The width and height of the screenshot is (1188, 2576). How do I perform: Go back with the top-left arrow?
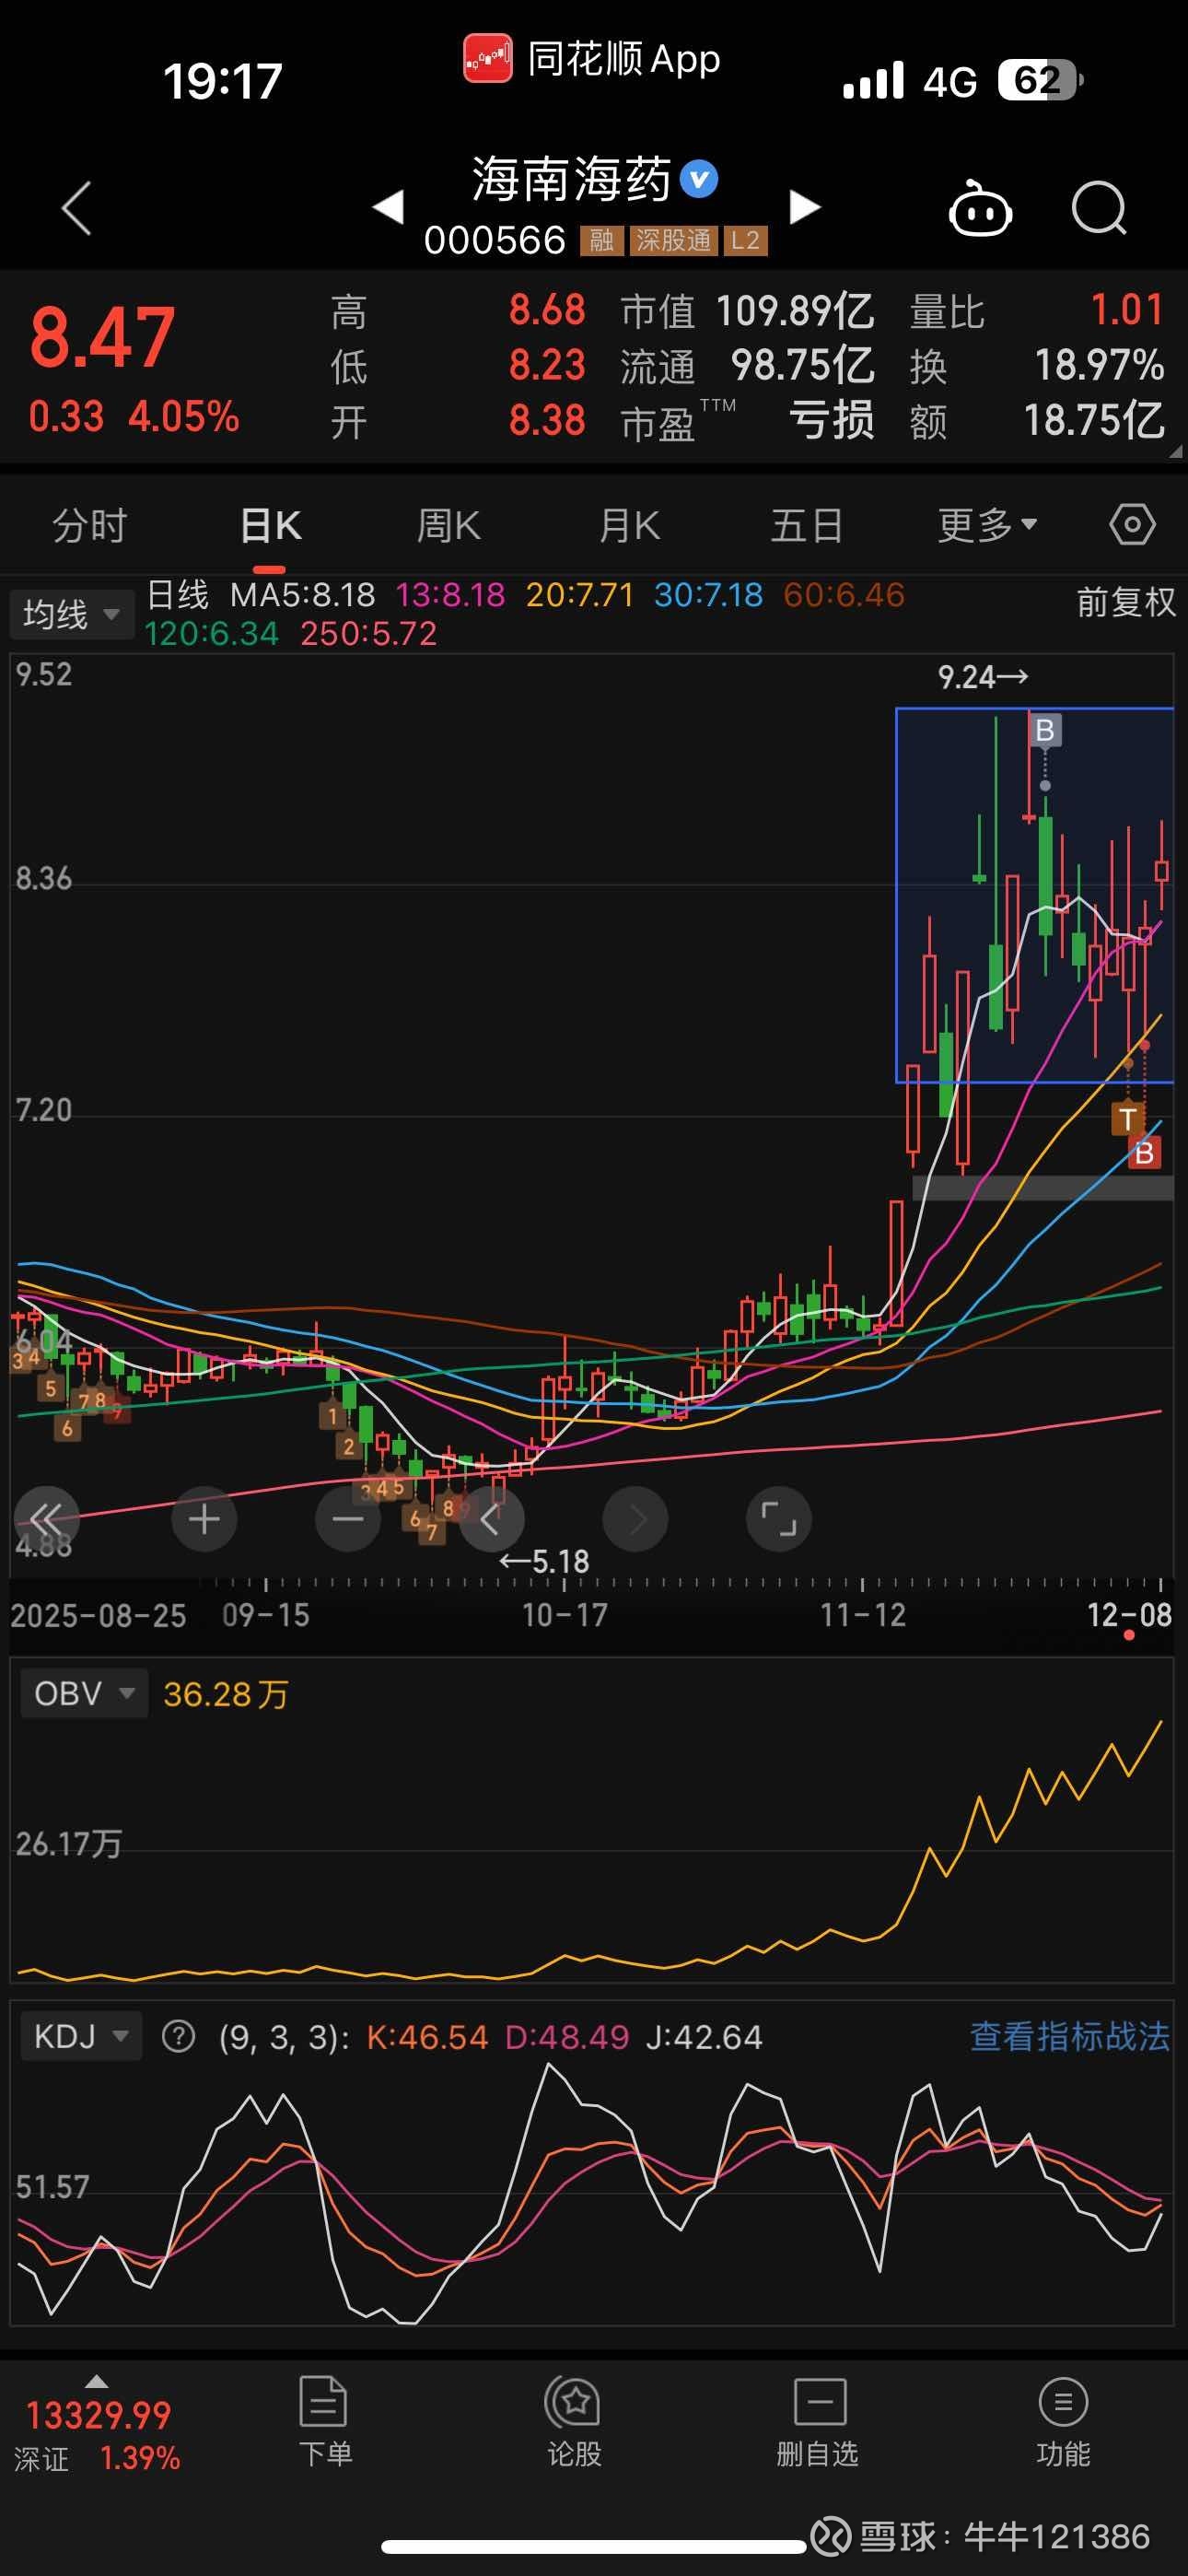coord(77,208)
